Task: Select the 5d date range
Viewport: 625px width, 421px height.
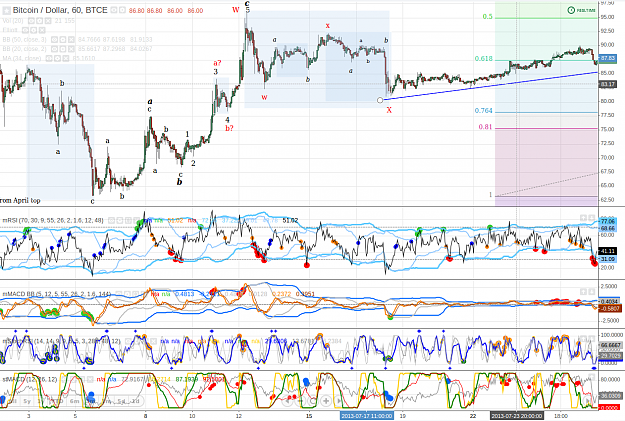Action: click(122, 401)
